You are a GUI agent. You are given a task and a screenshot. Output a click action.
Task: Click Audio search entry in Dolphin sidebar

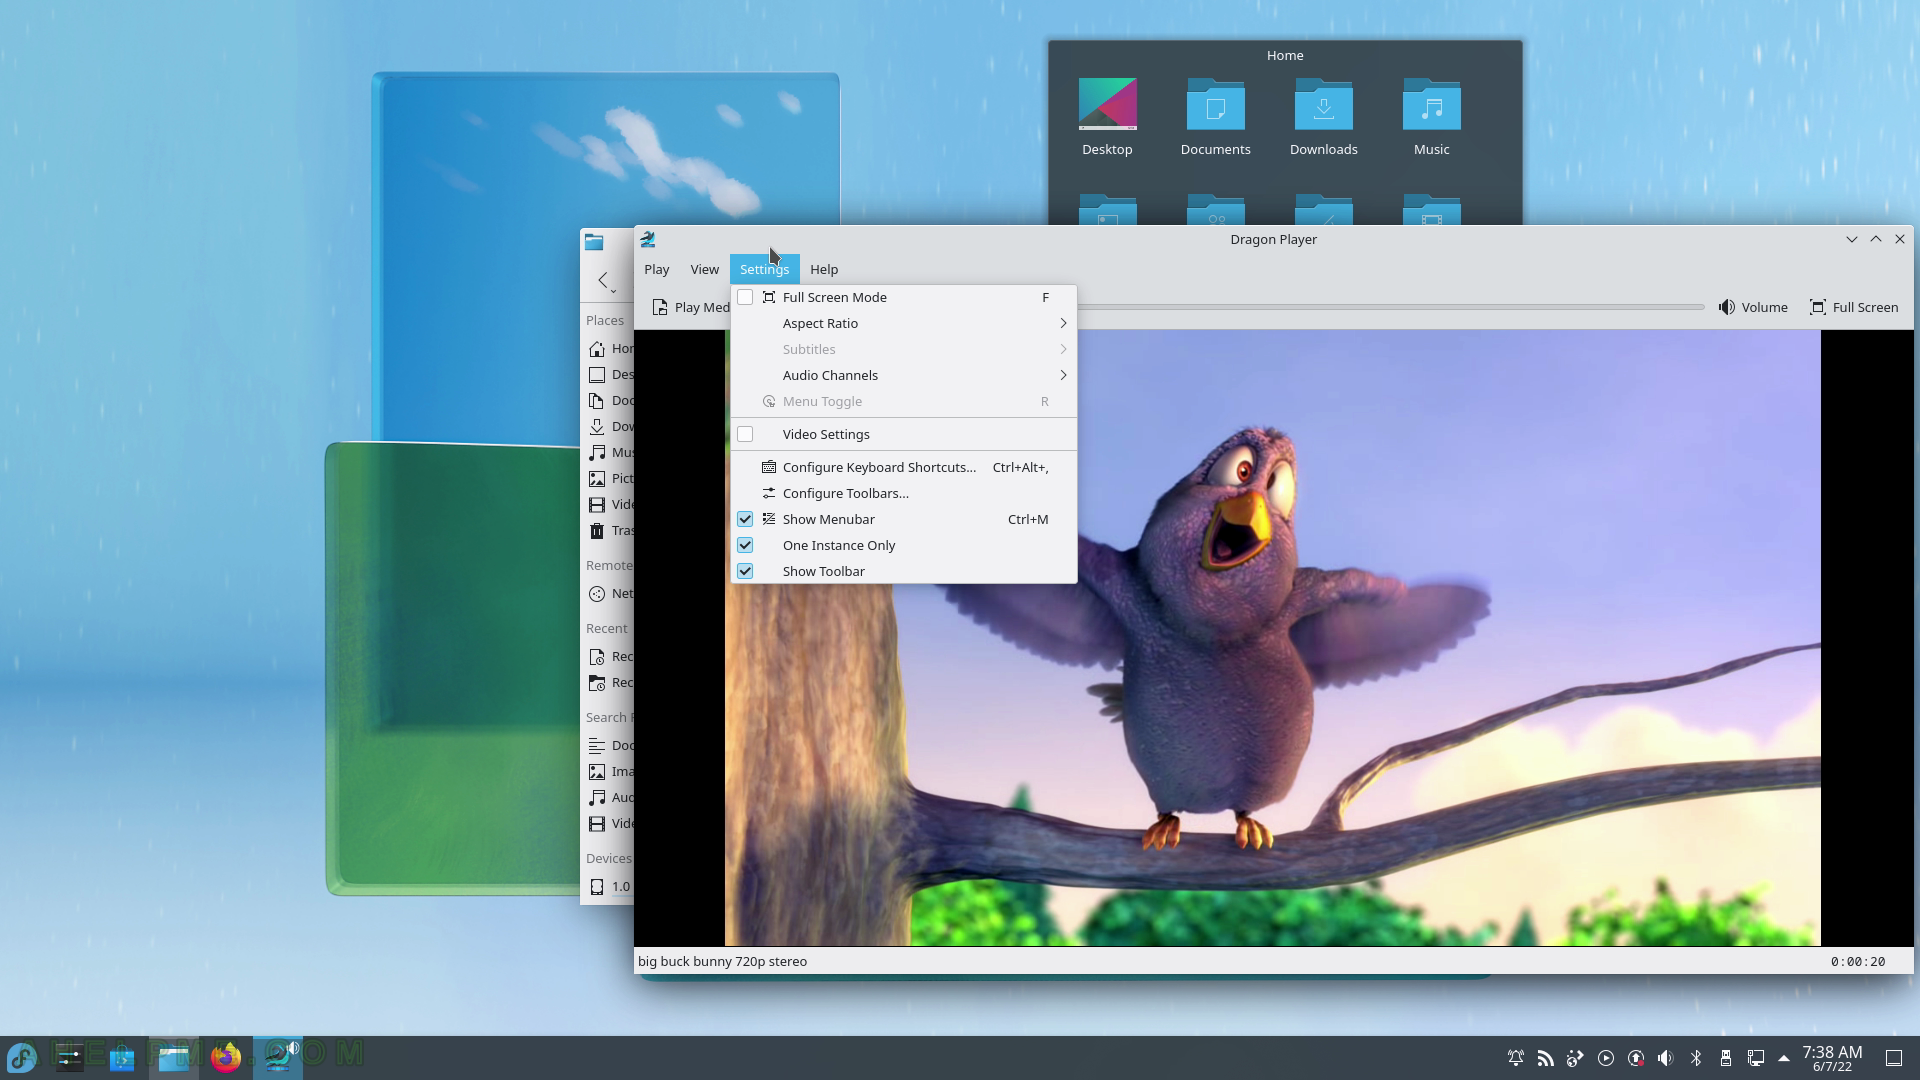click(x=610, y=797)
